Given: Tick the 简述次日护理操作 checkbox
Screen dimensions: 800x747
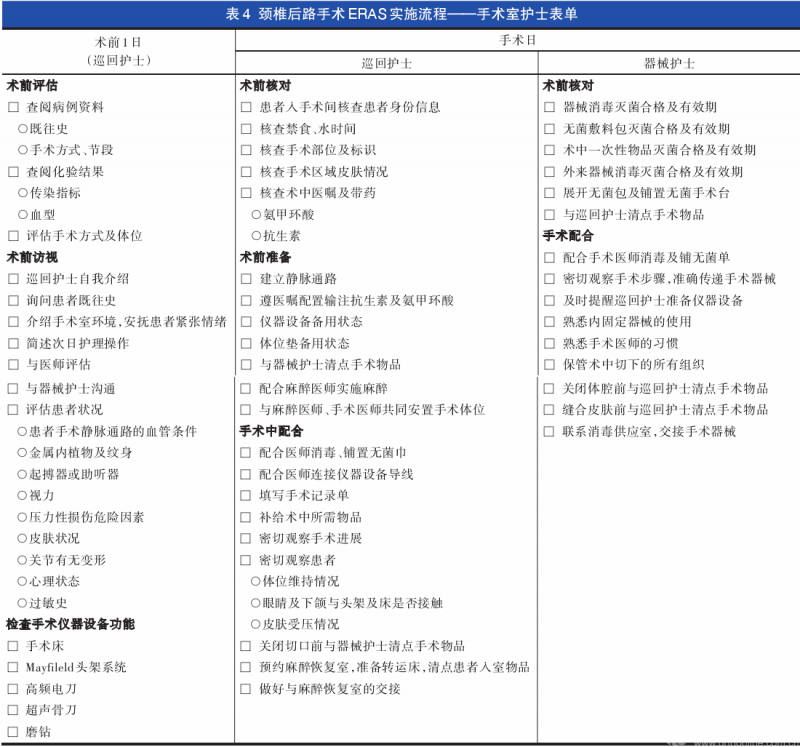Looking at the screenshot, I should point(14,343).
